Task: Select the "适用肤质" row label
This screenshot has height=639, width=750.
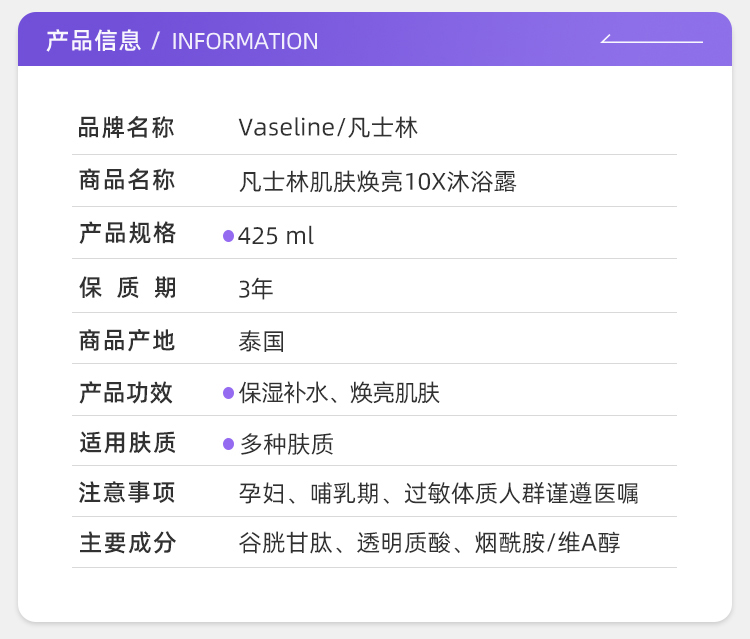Action: click(x=127, y=443)
